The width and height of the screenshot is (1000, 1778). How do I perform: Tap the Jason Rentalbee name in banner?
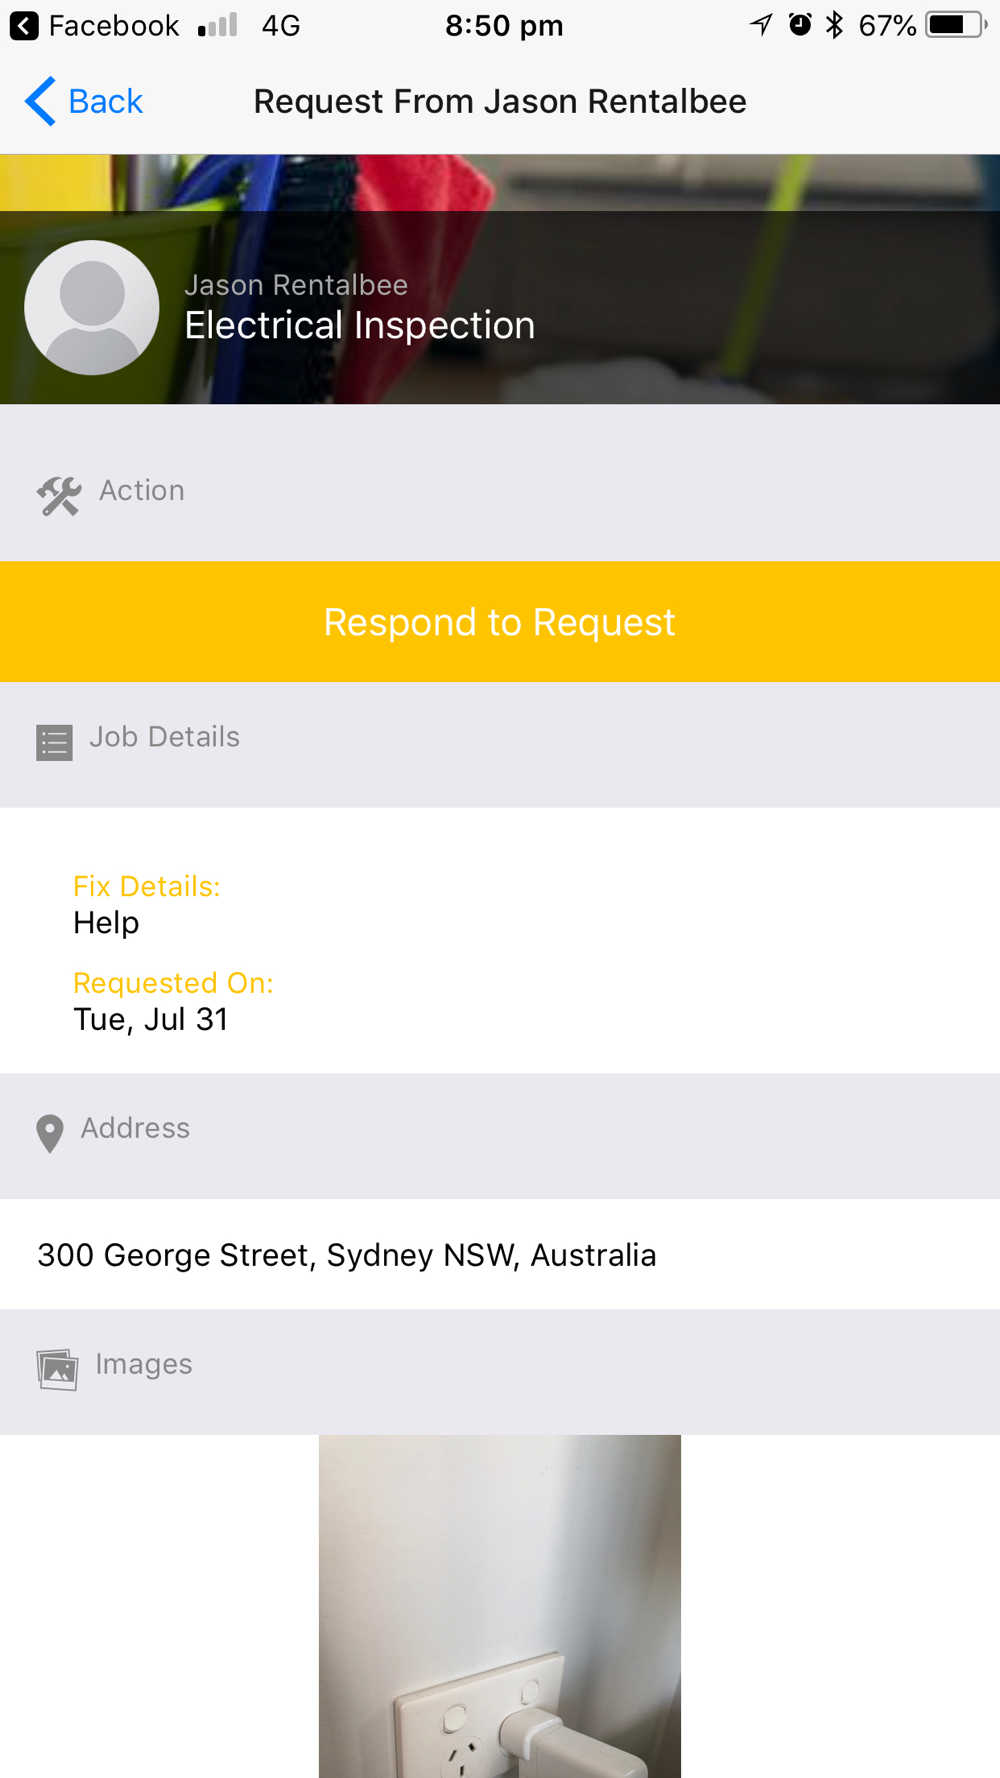coord(296,285)
